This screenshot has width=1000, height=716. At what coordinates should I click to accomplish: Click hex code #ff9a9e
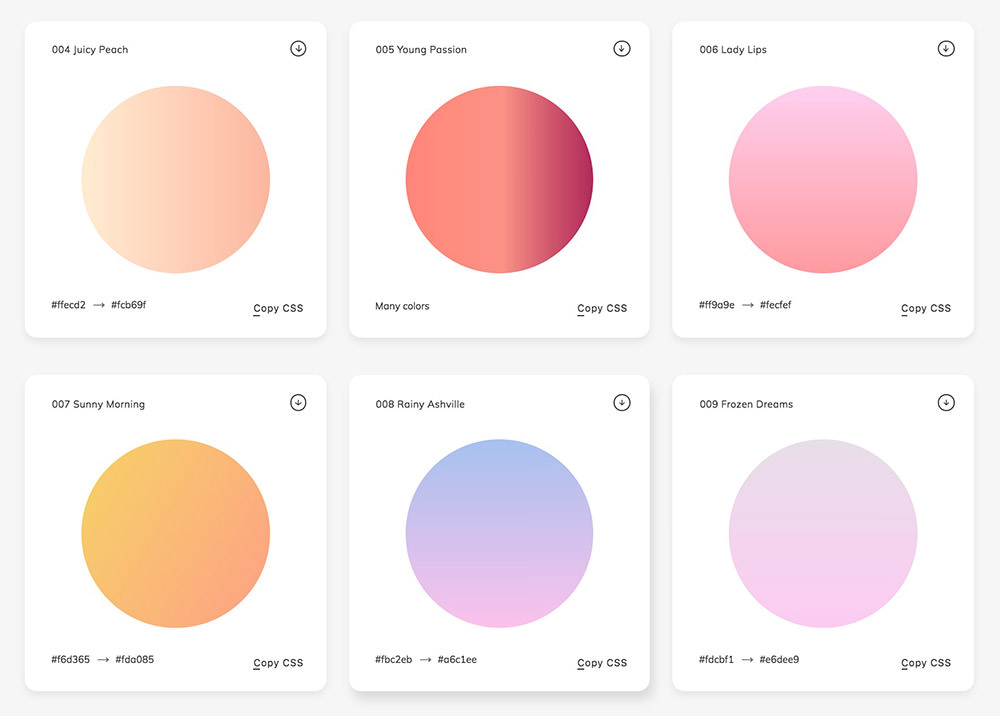(717, 305)
